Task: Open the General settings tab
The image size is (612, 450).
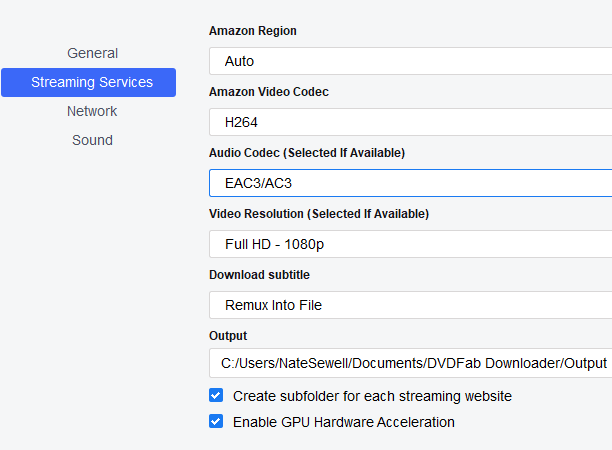Action: 92,53
